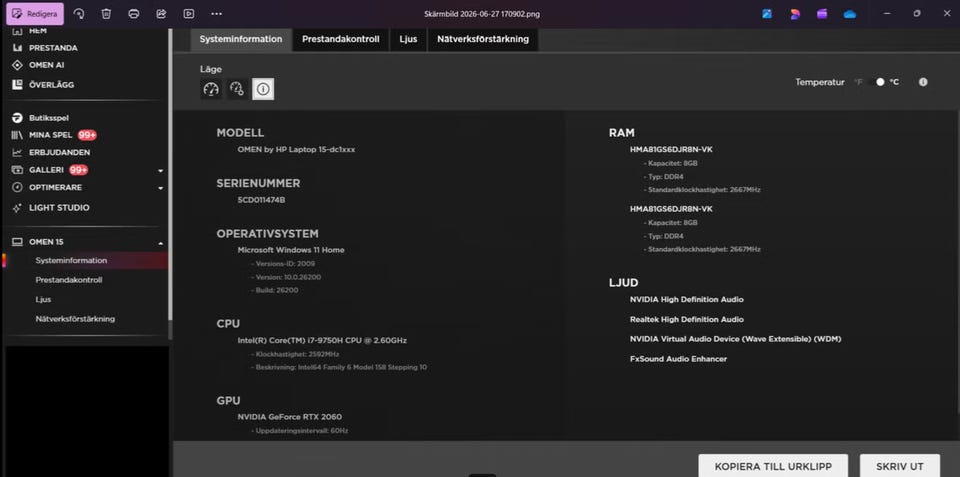The width and height of the screenshot is (960, 477).
Task: Click the FxSound Audio Enhancer entry
Action: [x=678, y=359]
